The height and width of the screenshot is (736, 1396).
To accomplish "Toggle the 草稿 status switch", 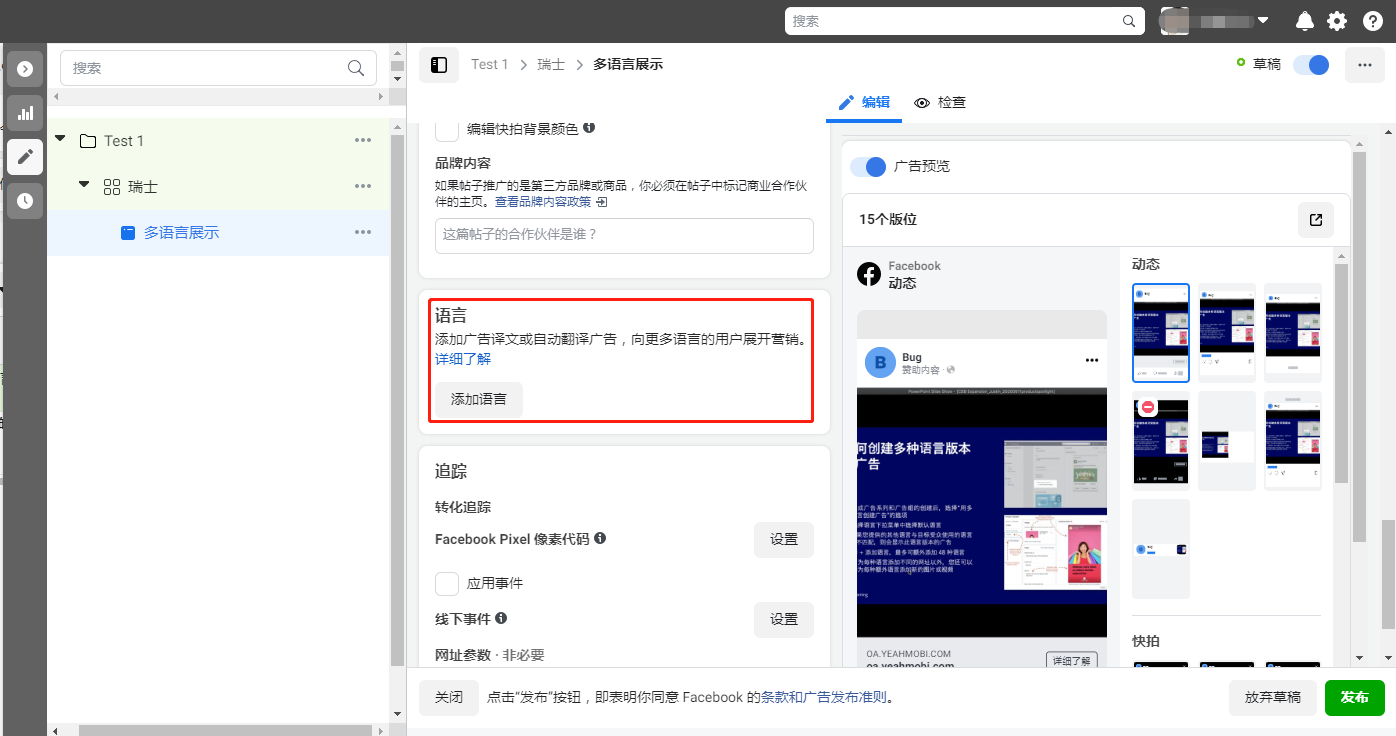I will click(1311, 65).
